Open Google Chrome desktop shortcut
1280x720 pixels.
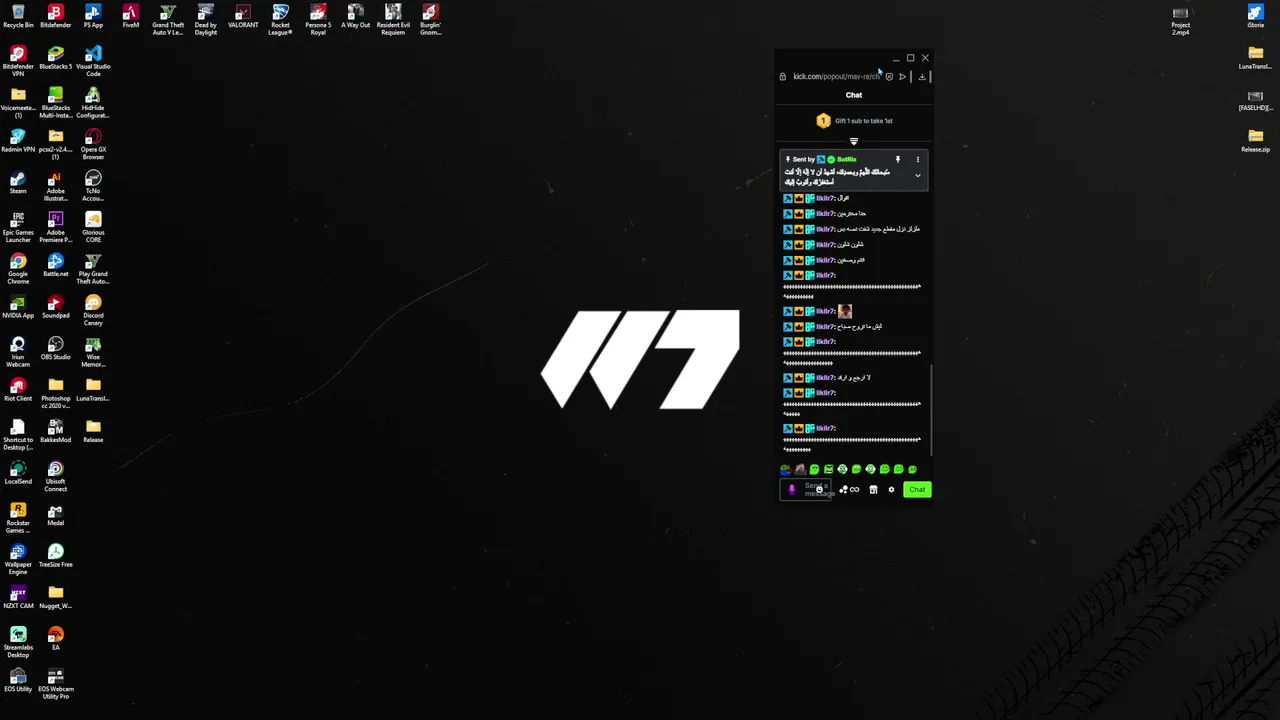(18, 269)
